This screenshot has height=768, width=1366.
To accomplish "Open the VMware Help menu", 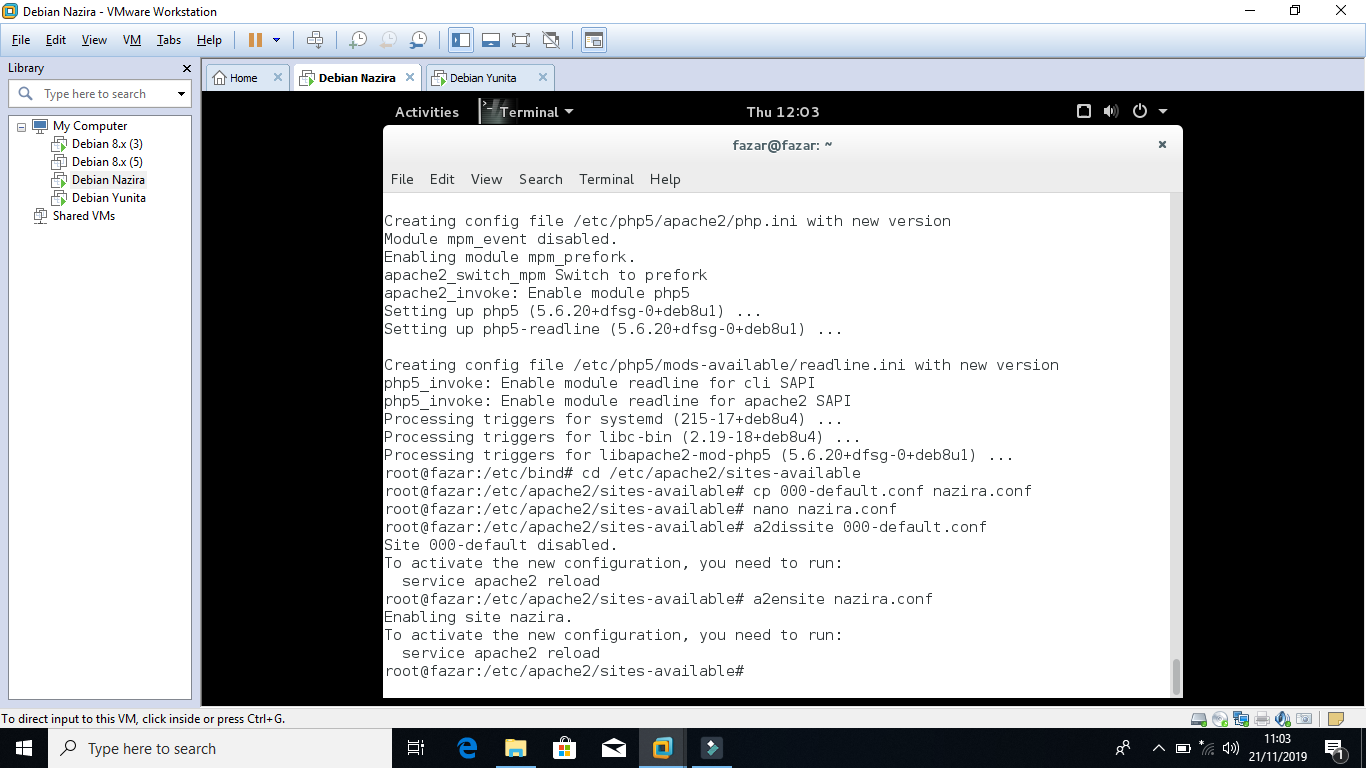I will (209, 40).
